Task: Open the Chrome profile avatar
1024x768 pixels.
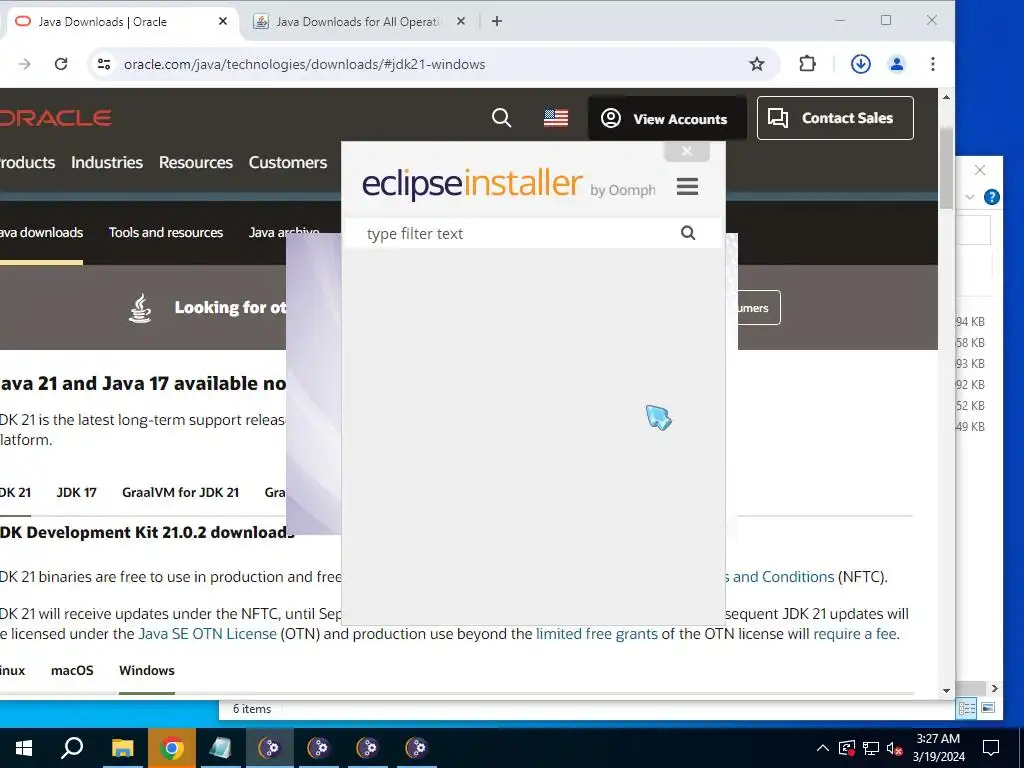Action: click(897, 64)
